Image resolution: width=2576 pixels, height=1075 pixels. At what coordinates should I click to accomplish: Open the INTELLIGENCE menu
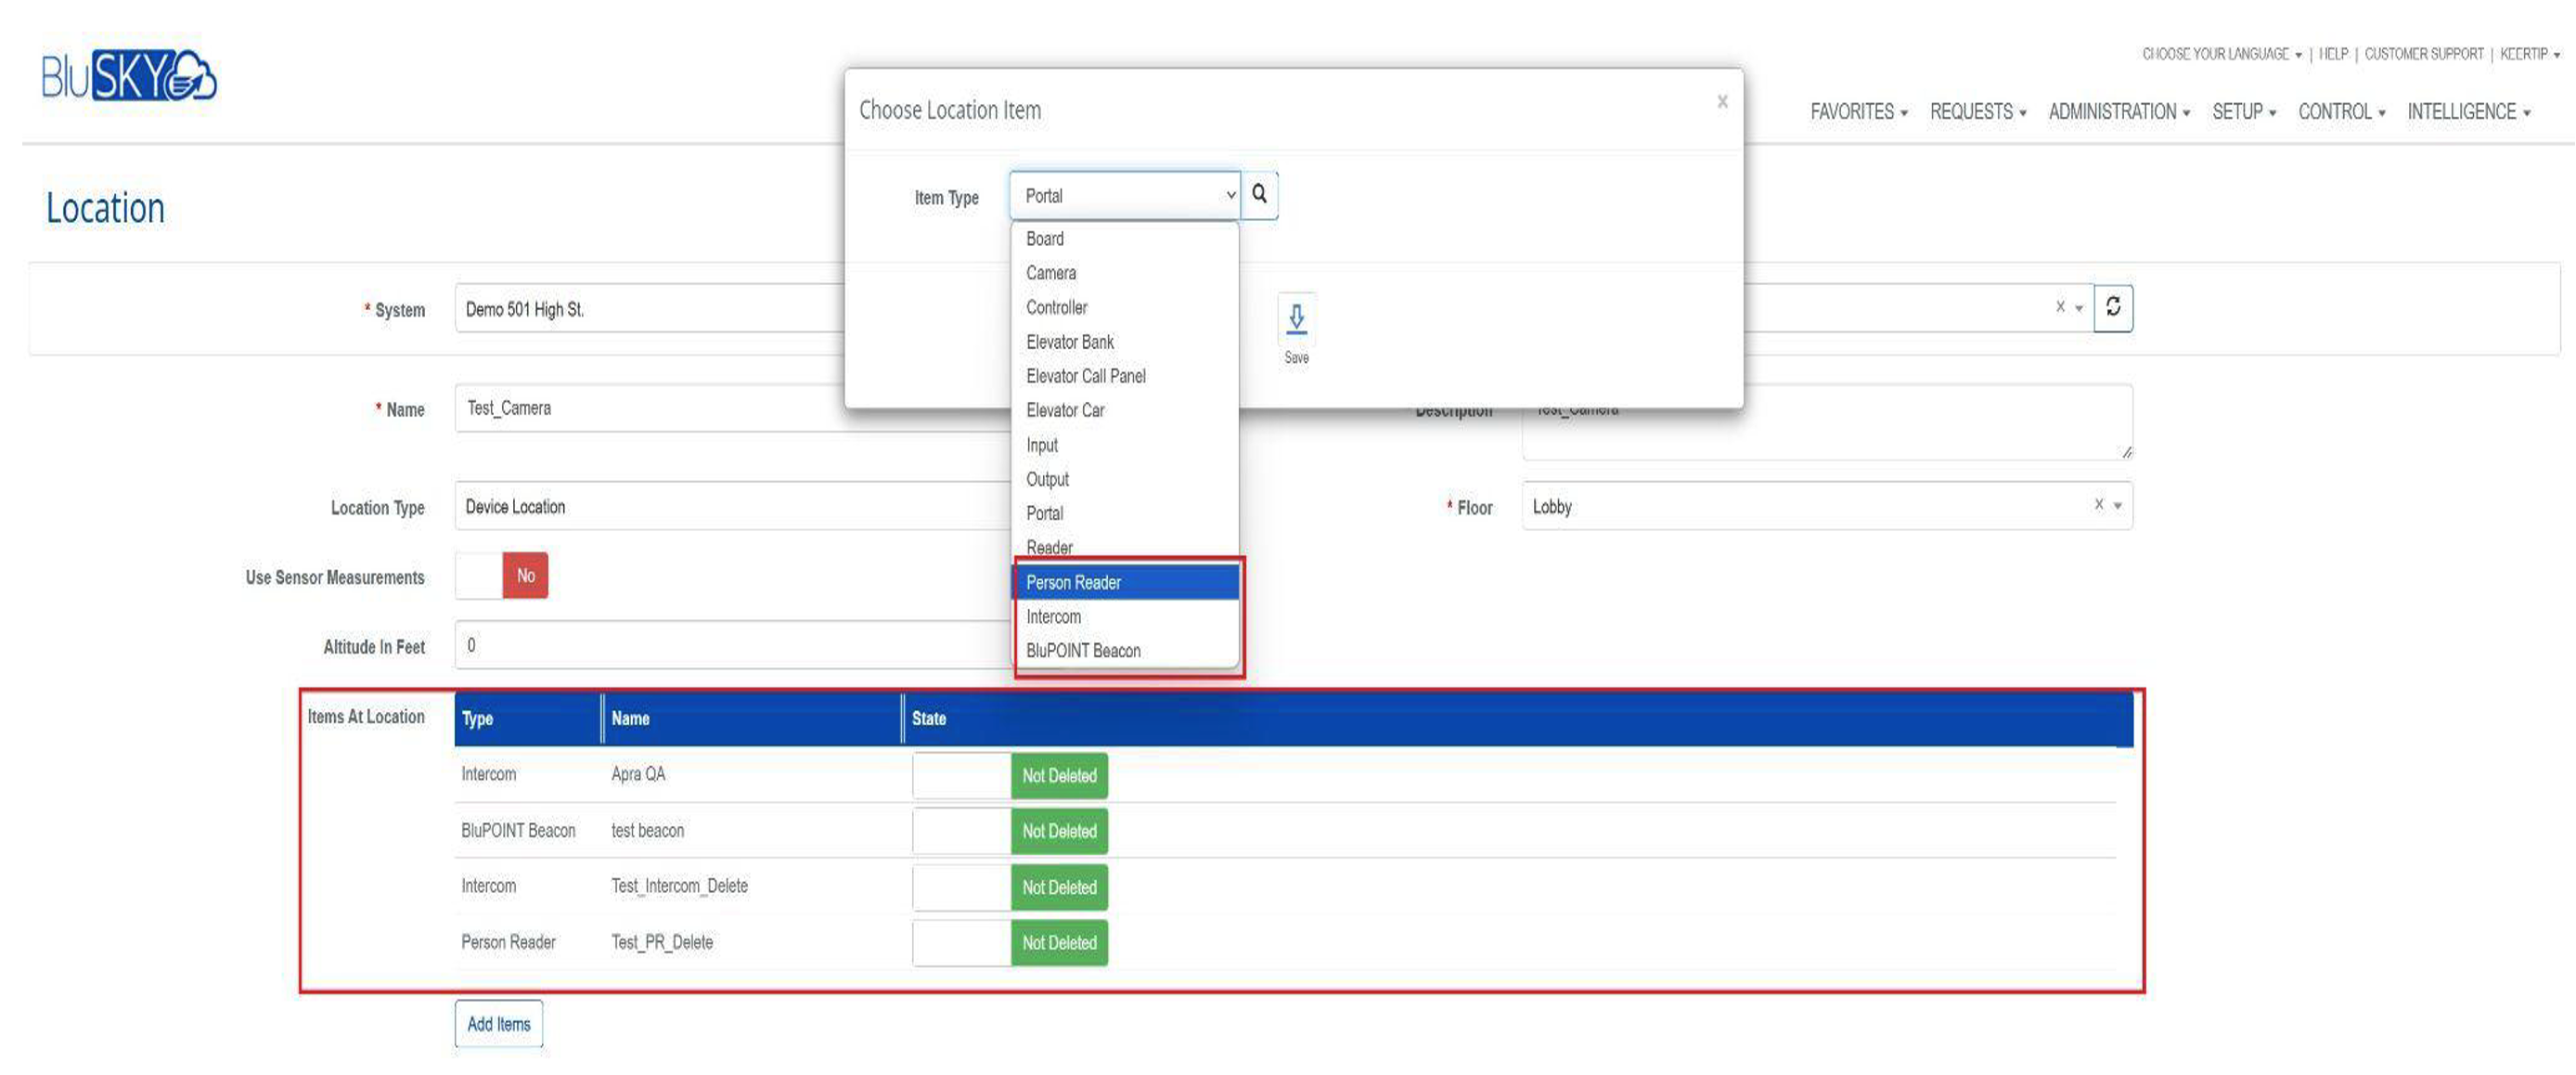click(x=2467, y=112)
